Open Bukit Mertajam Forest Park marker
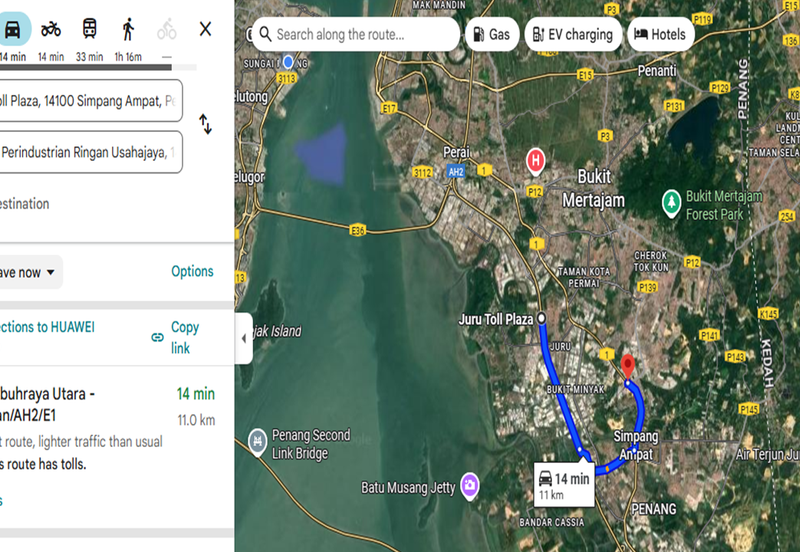The height and width of the screenshot is (552, 800). click(672, 202)
